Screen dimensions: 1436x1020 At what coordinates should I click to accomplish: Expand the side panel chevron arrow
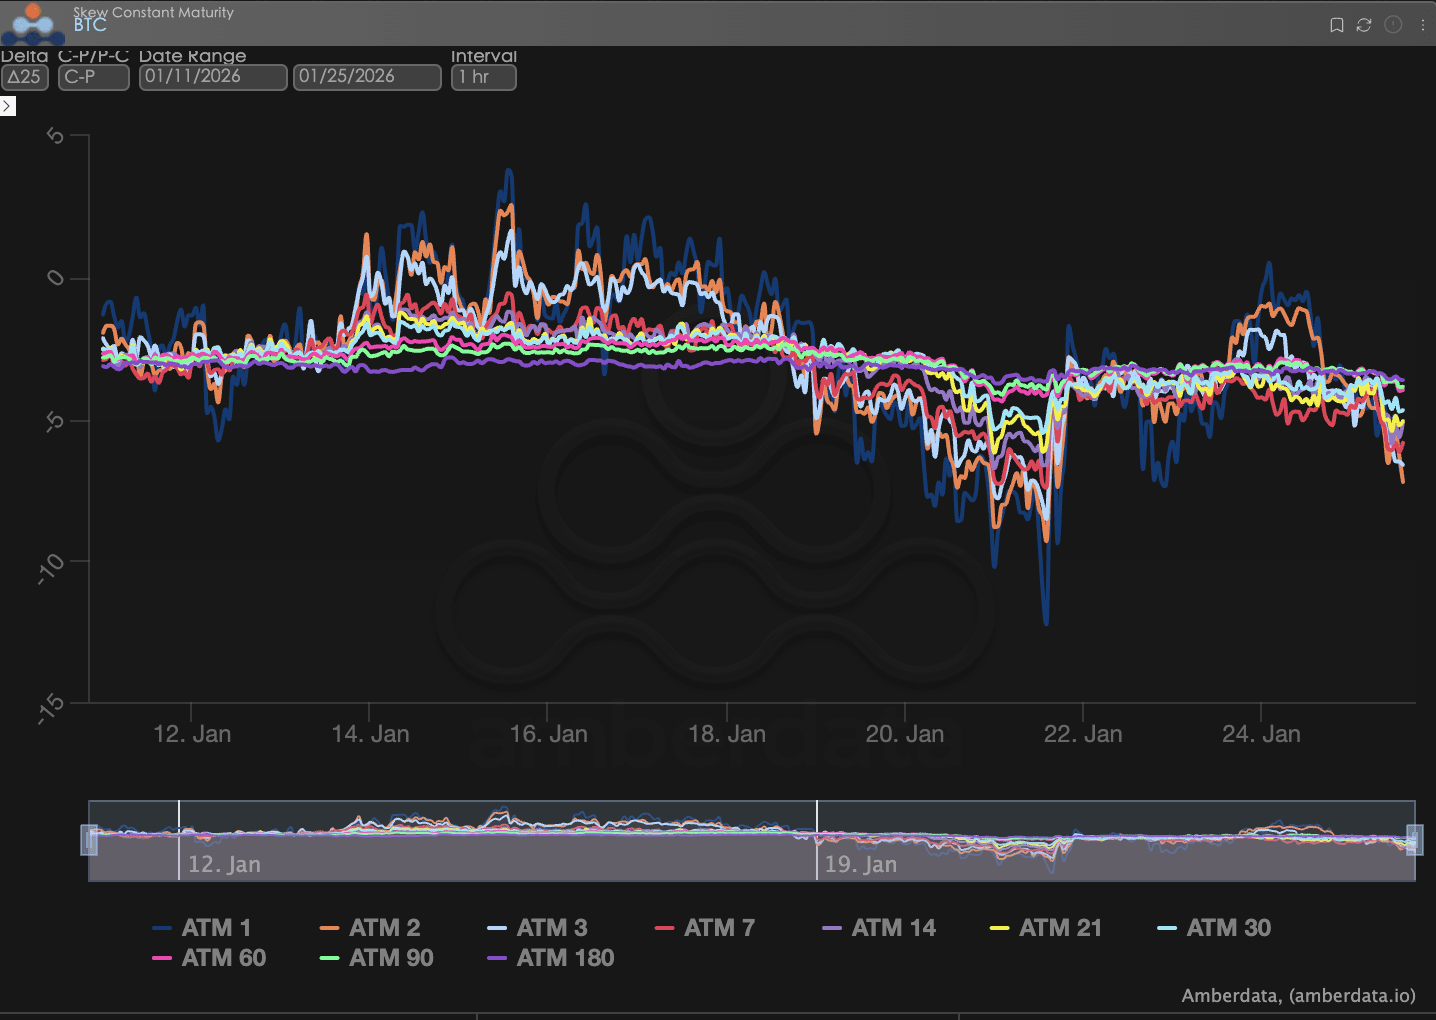(8, 106)
